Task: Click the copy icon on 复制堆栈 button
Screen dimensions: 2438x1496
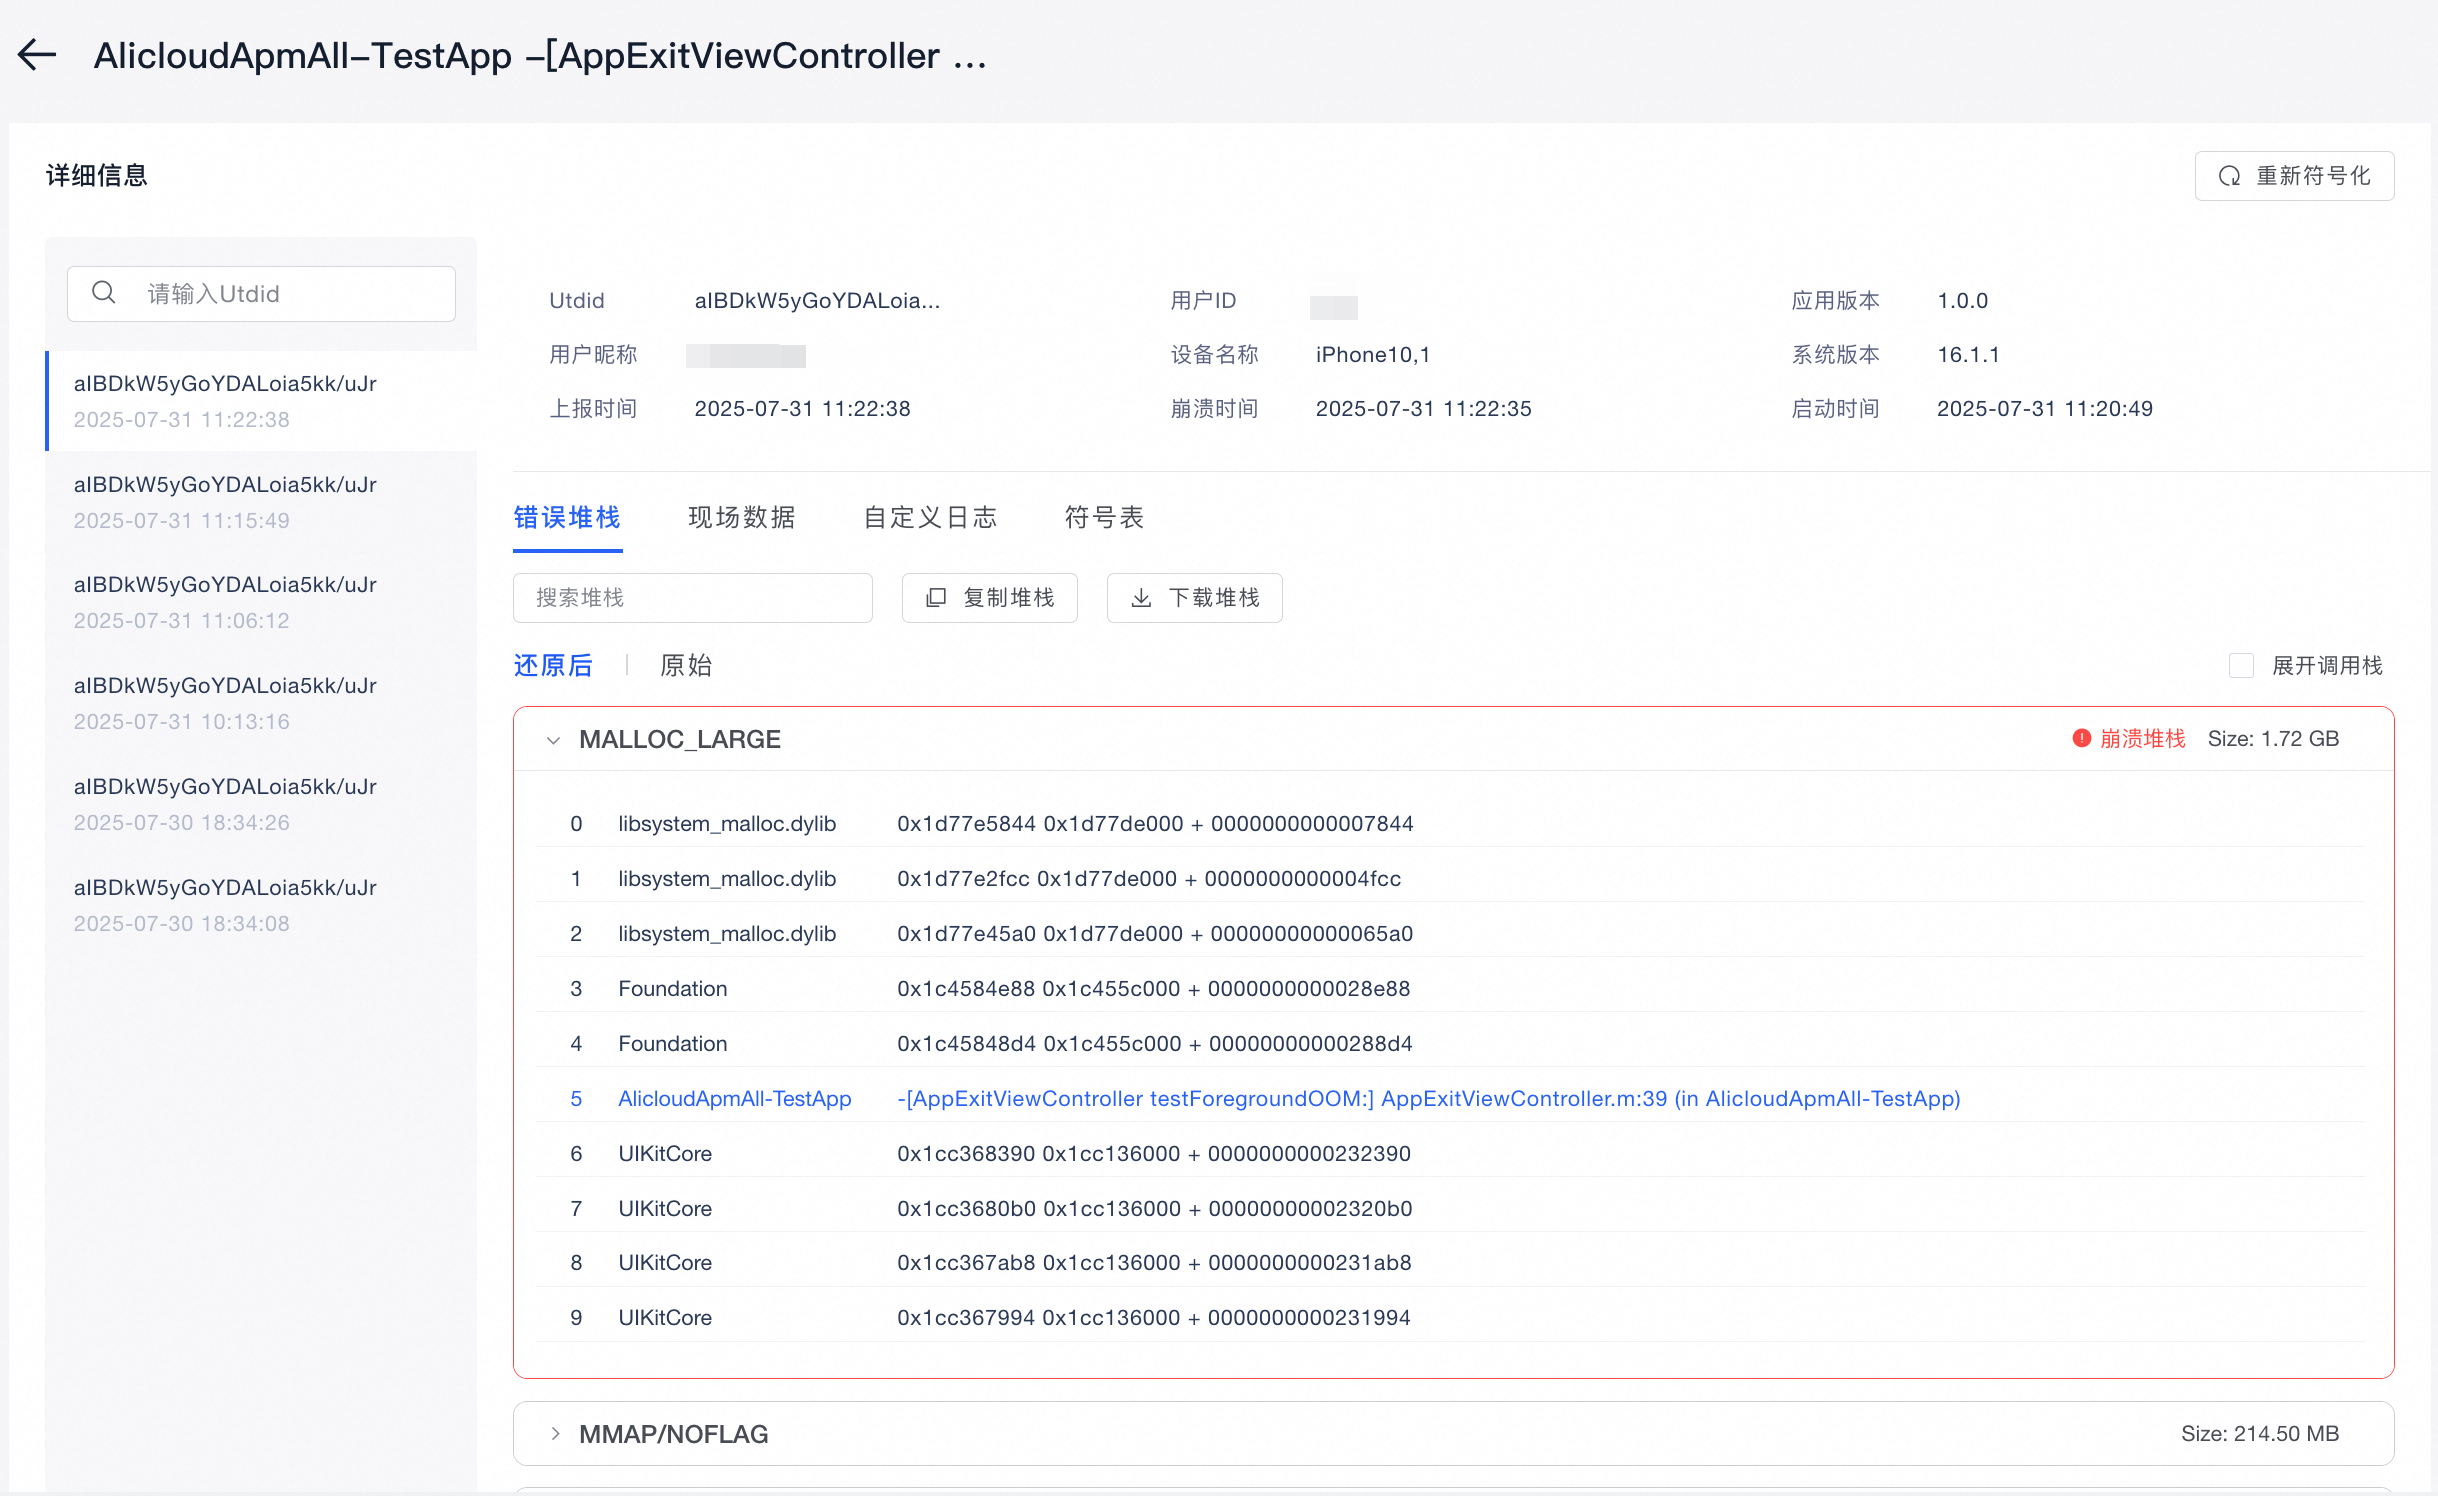Action: 936,598
